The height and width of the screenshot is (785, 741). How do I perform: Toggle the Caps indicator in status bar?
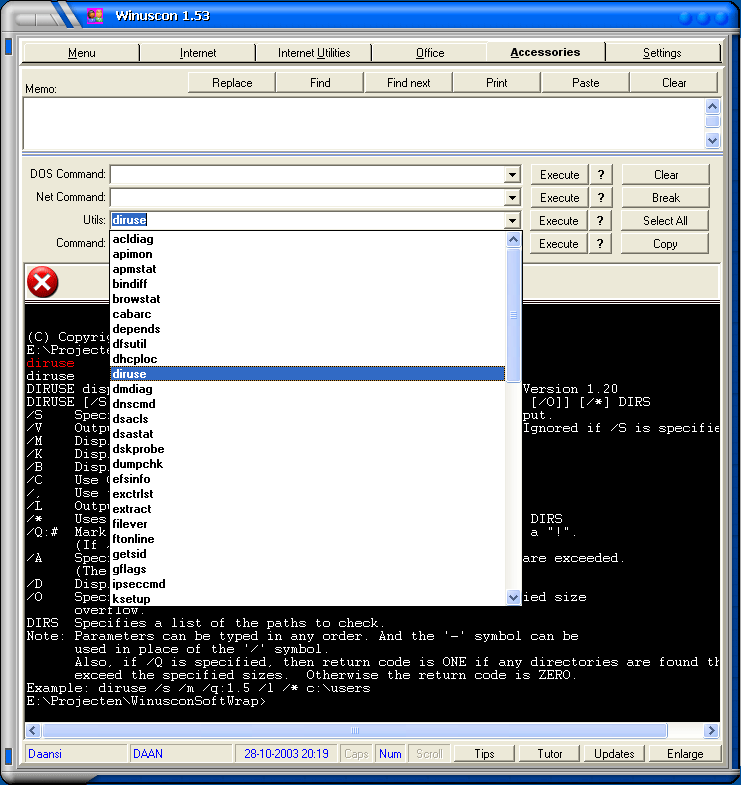coord(356,753)
